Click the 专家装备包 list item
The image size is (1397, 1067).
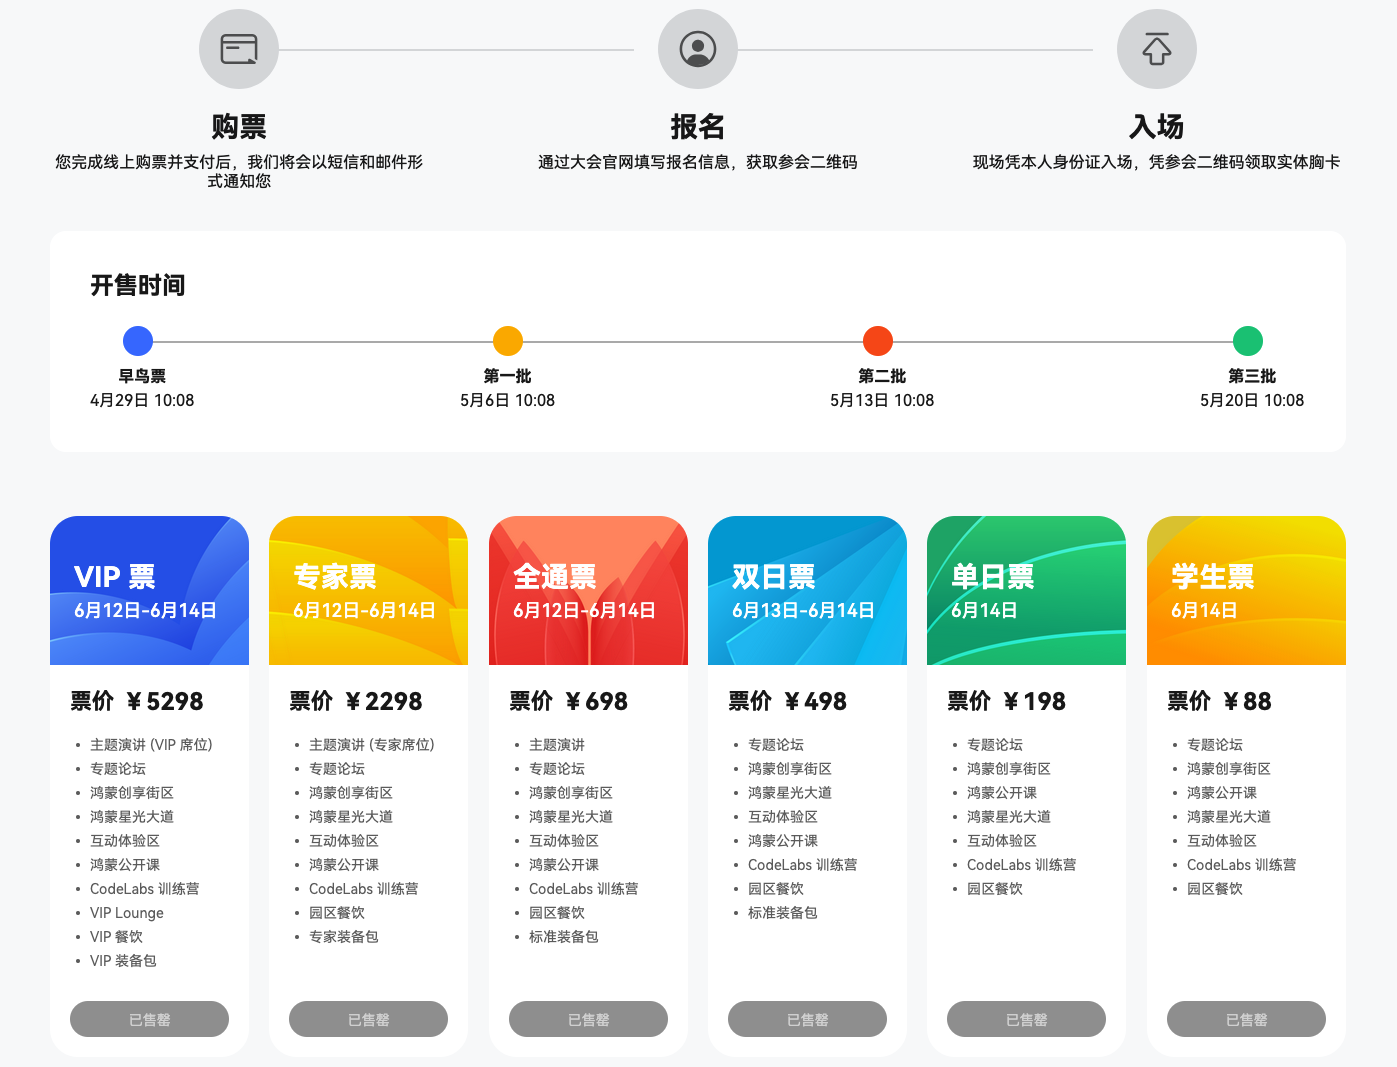pyautogui.click(x=344, y=937)
